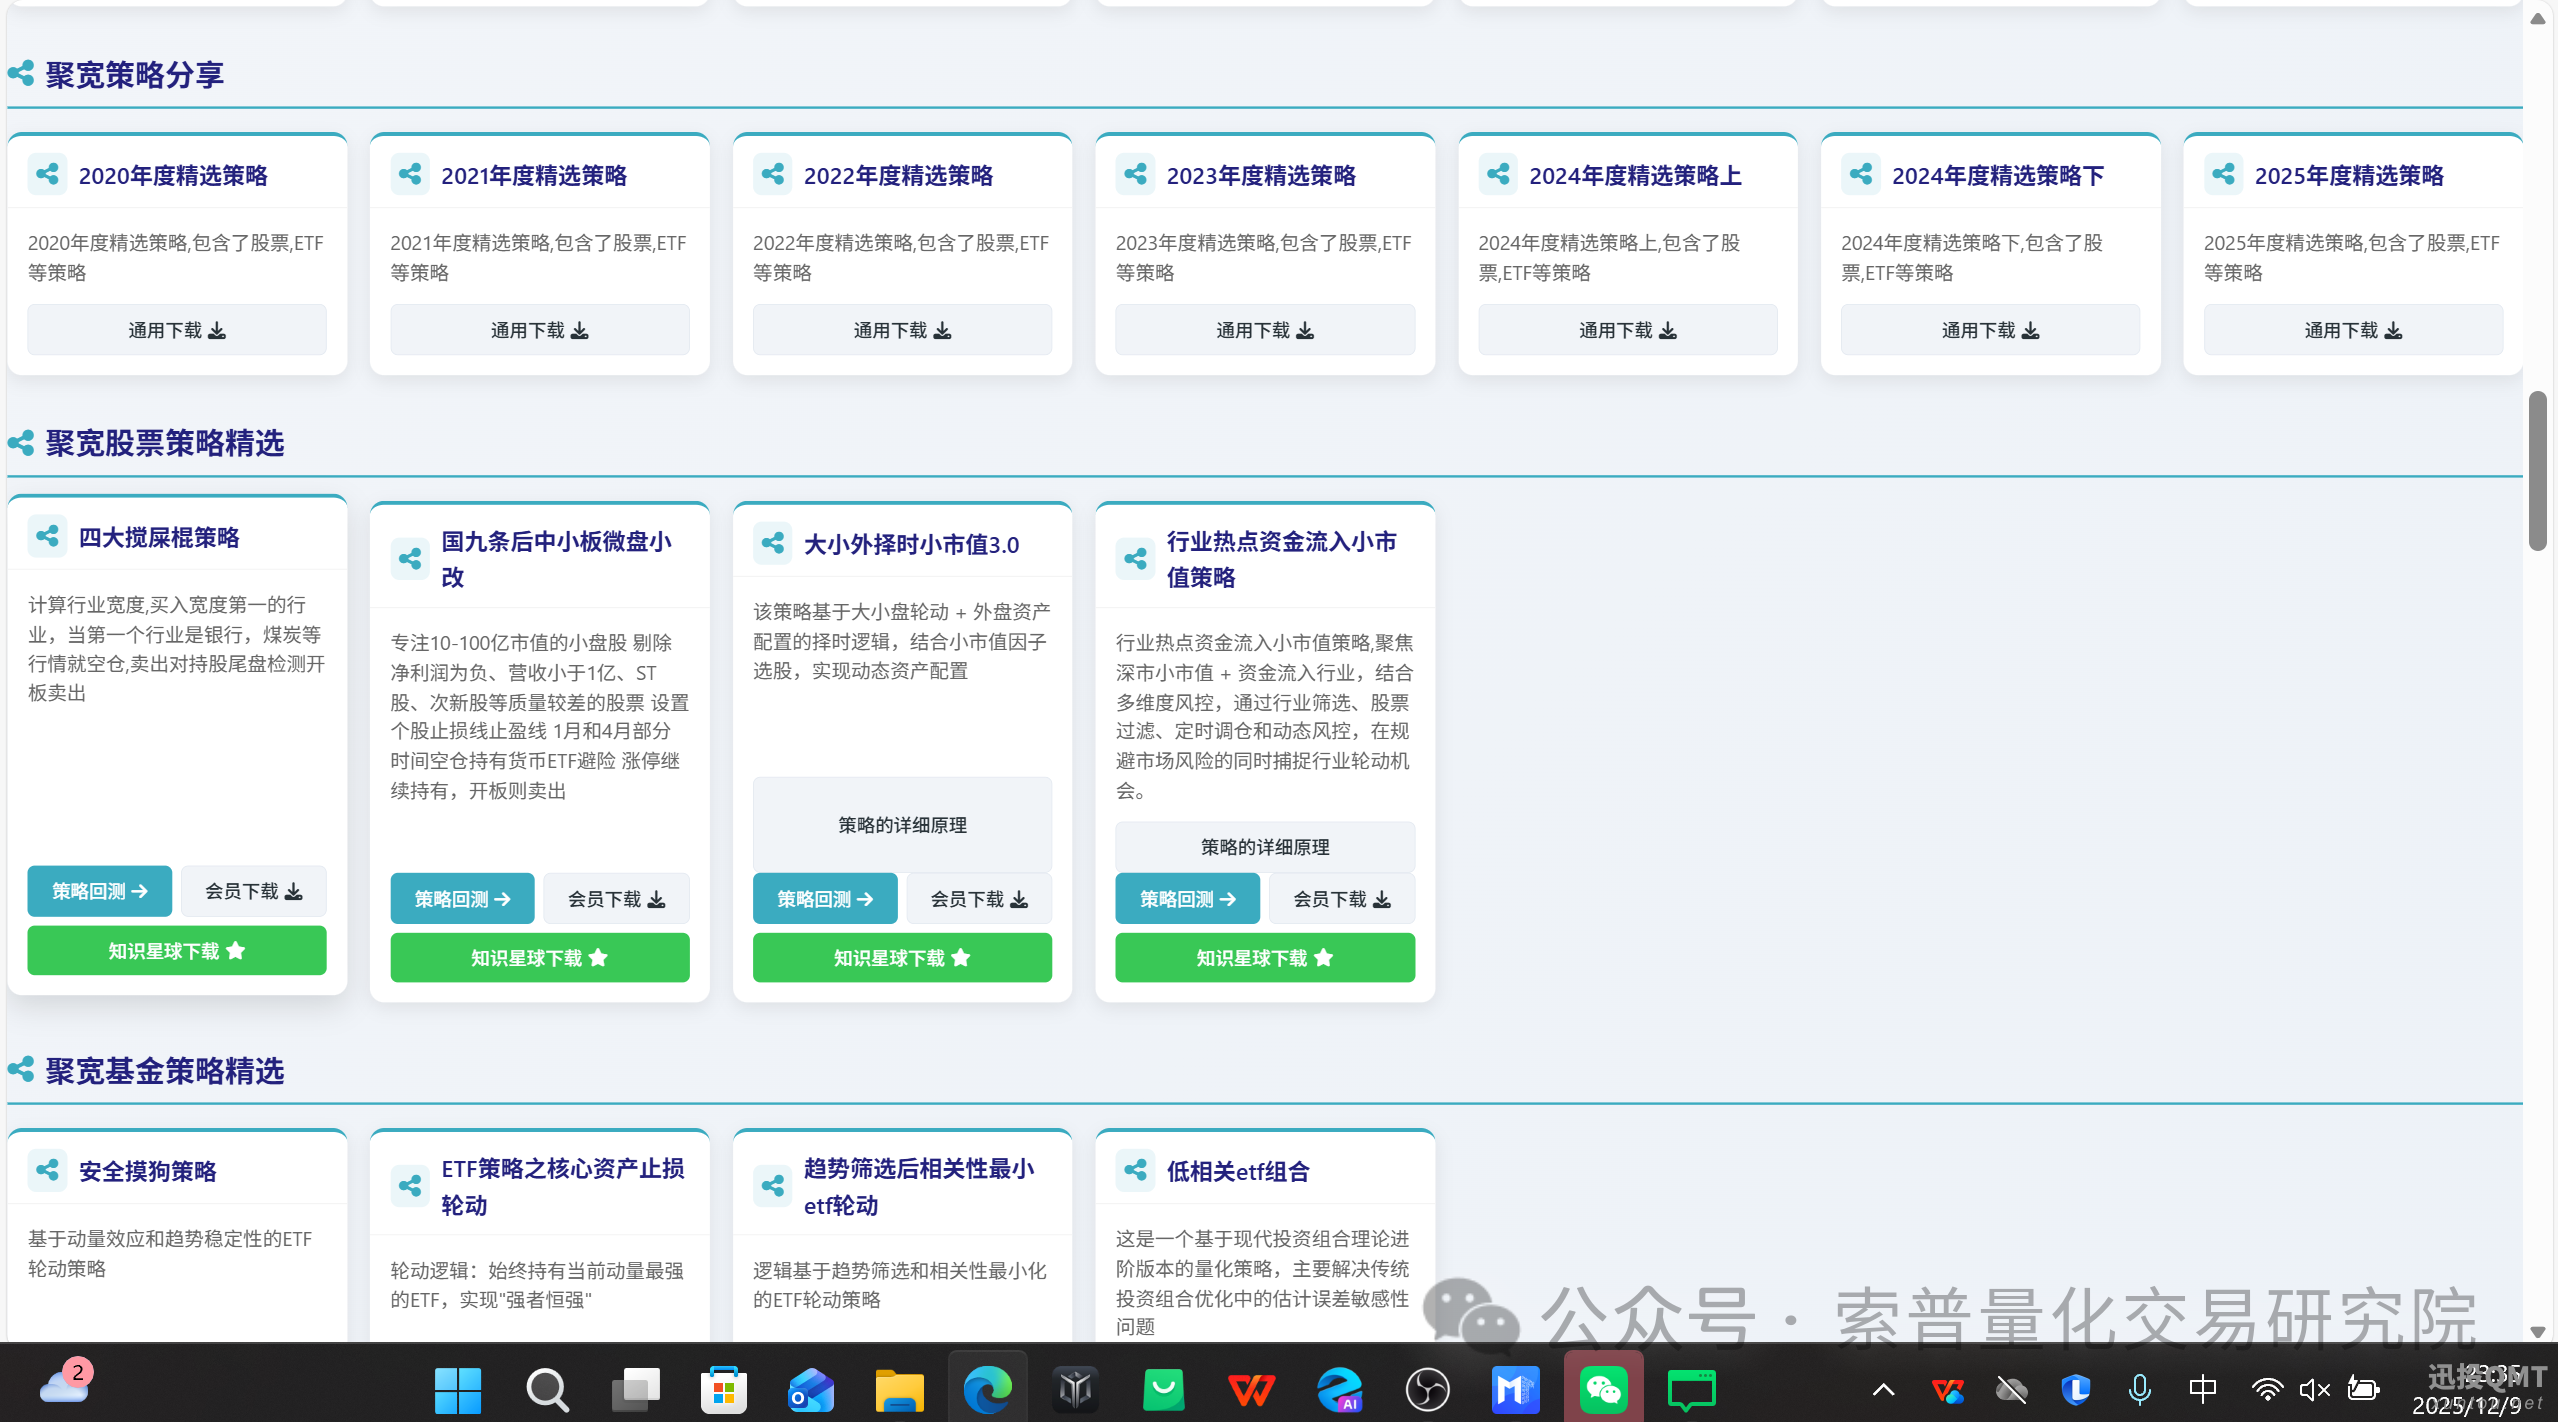Open Microsoft Edge from the taskbar

987,1389
